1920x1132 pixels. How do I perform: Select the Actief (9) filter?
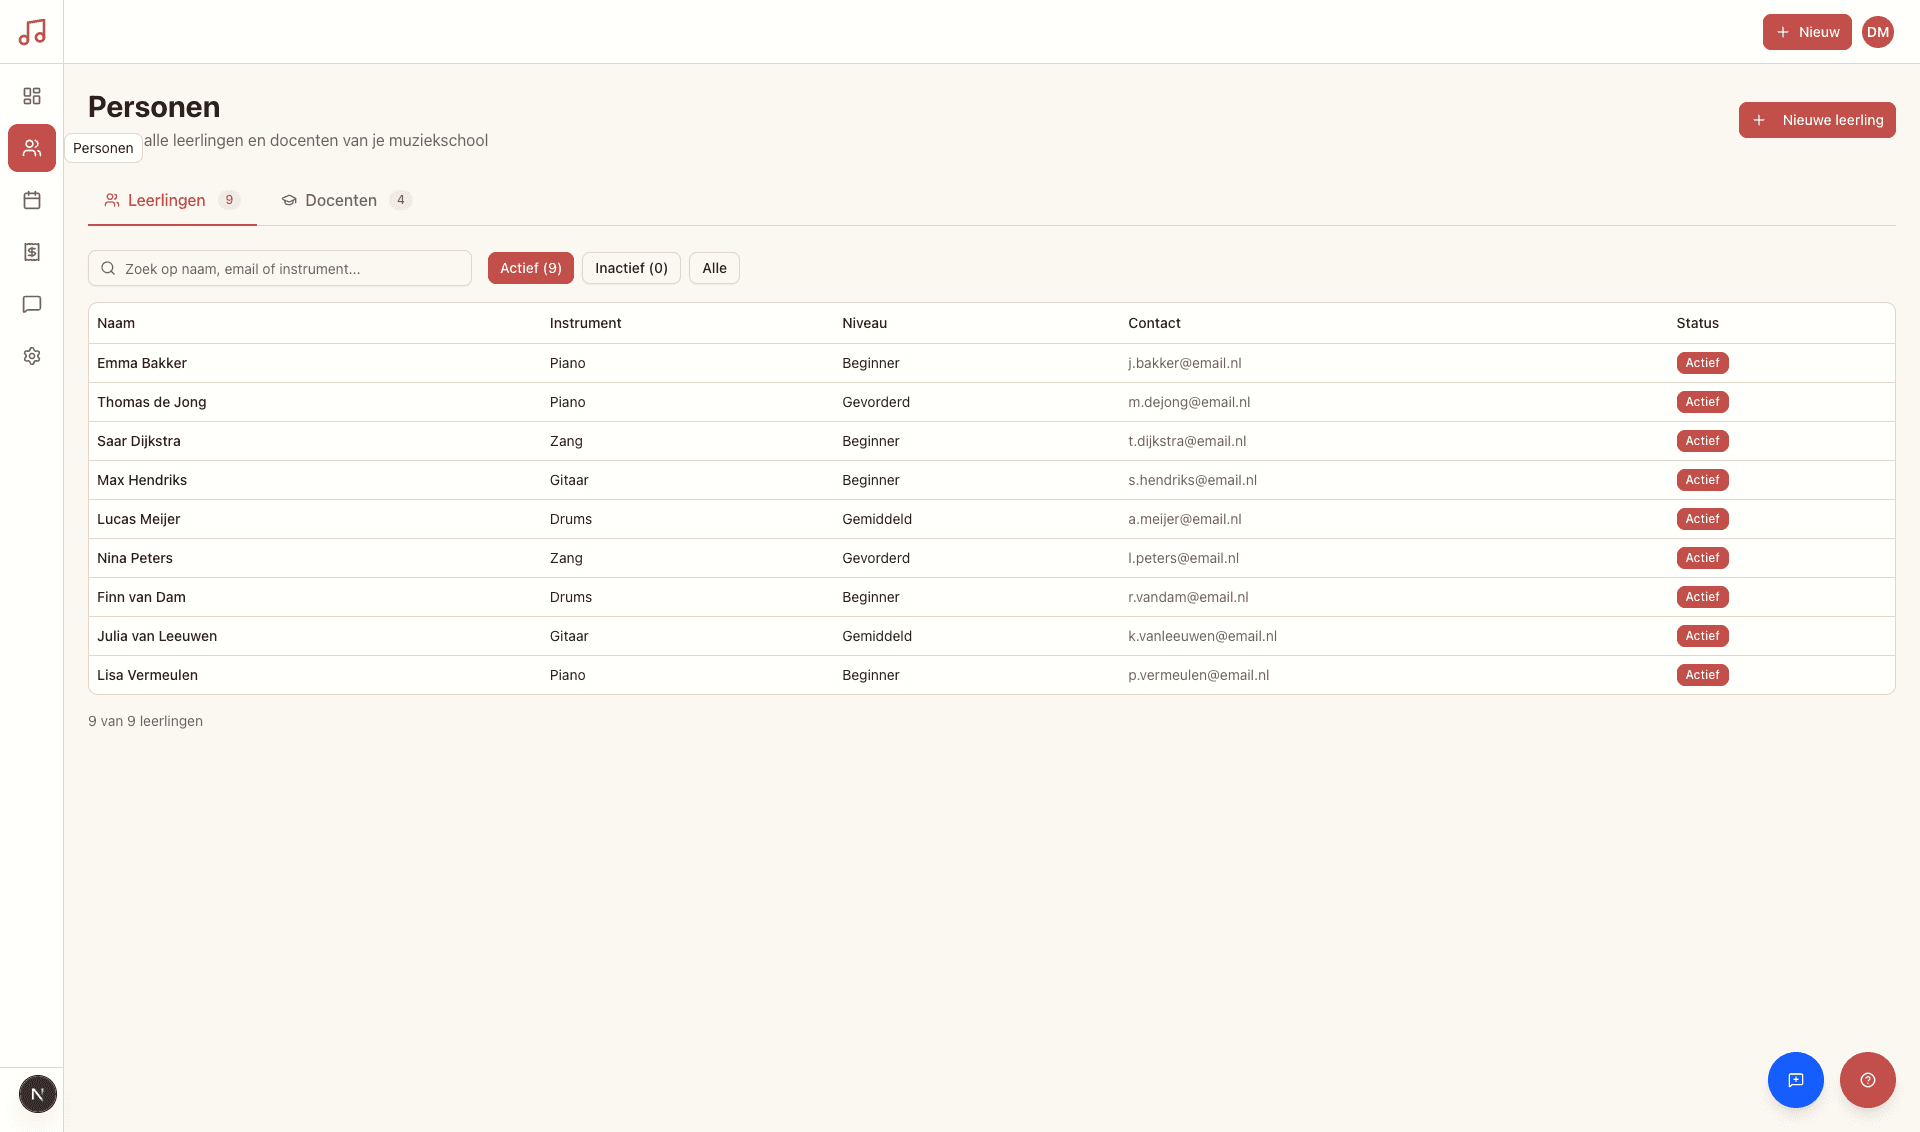(x=530, y=268)
